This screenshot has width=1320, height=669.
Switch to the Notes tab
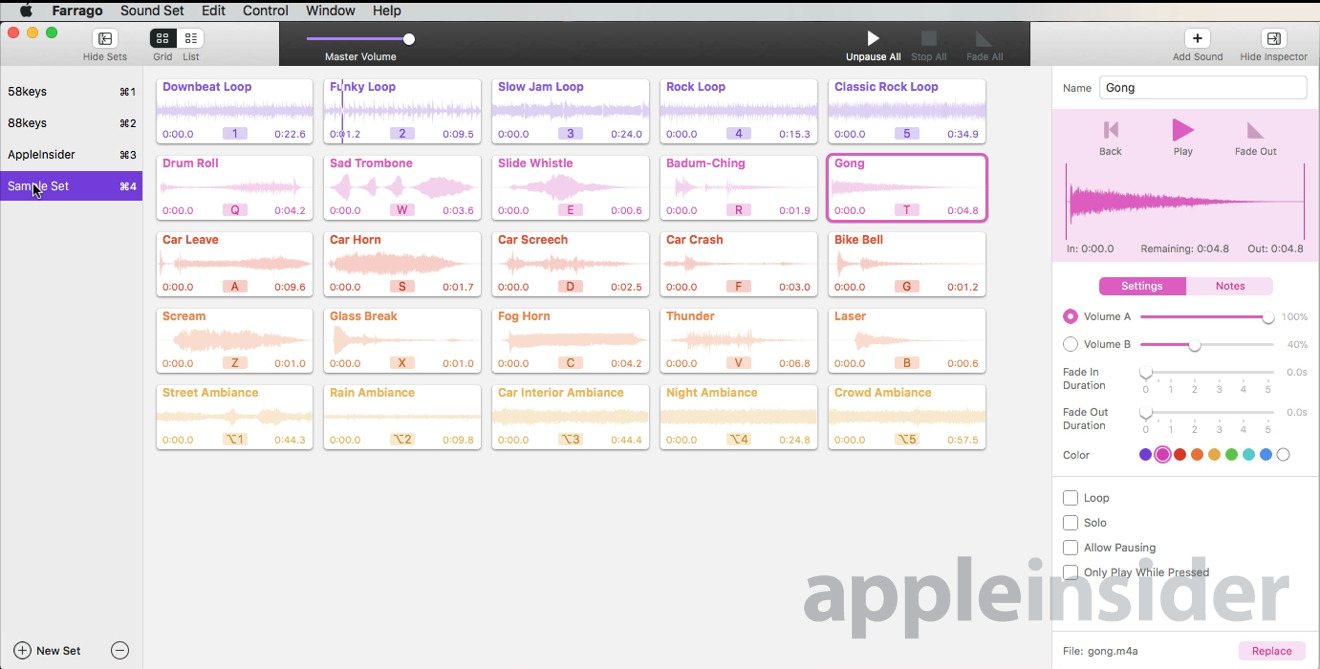coord(1230,286)
